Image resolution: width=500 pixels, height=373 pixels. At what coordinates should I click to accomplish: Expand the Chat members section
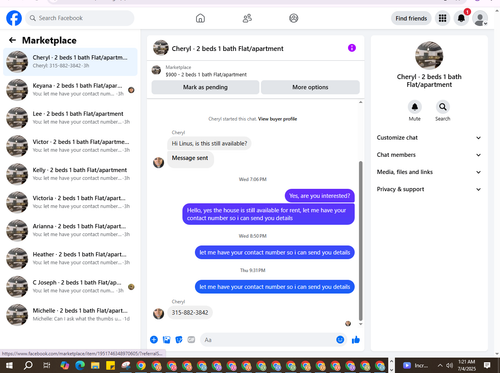(429, 155)
